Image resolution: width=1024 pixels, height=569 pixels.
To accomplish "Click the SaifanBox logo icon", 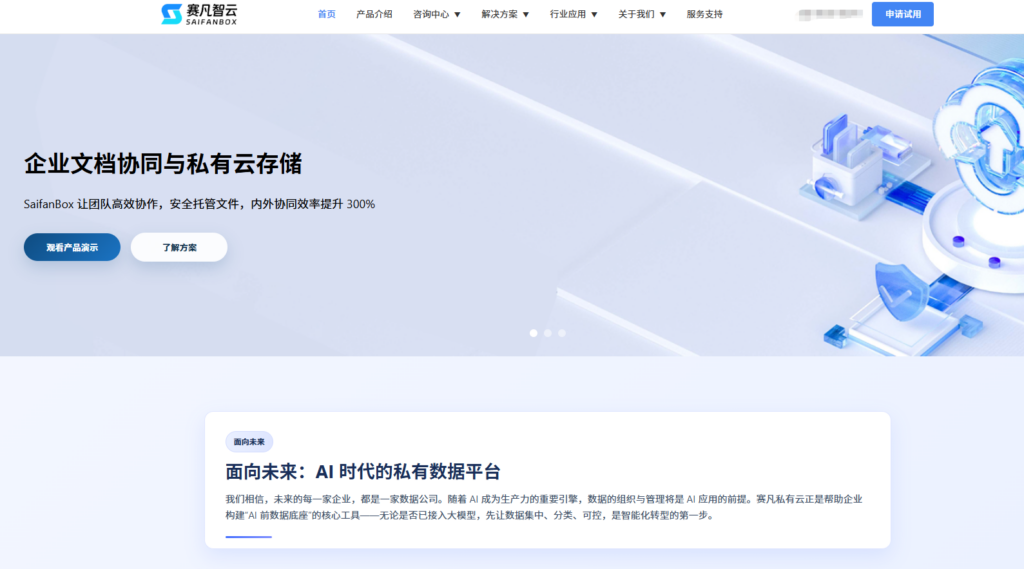I will 172,14.
